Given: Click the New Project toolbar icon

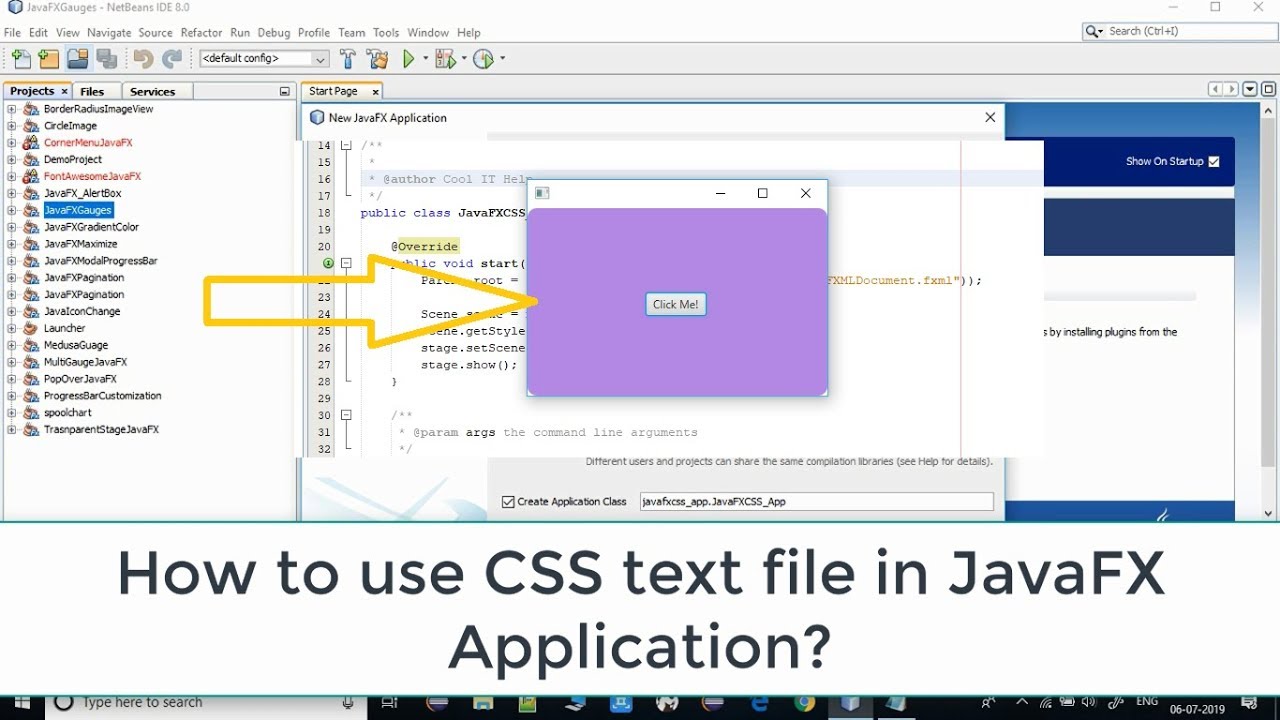Looking at the screenshot, I should click(48, 59).
